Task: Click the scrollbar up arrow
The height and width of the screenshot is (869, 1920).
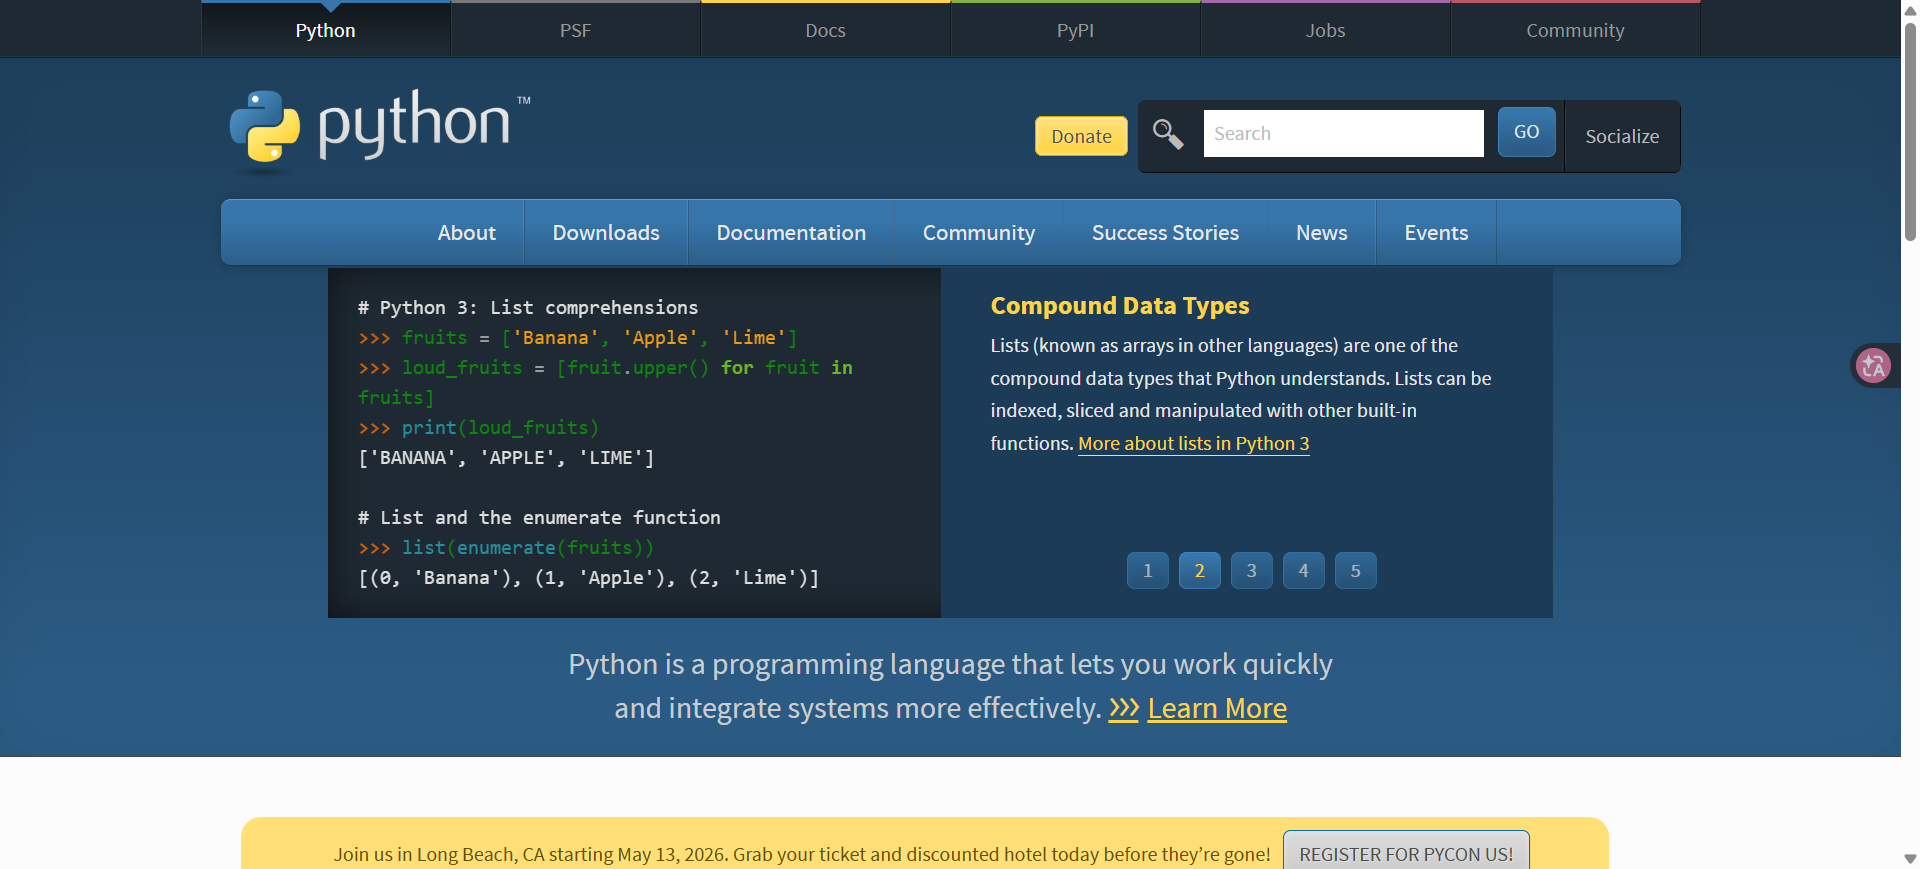Action: (x=1910, y=9)
